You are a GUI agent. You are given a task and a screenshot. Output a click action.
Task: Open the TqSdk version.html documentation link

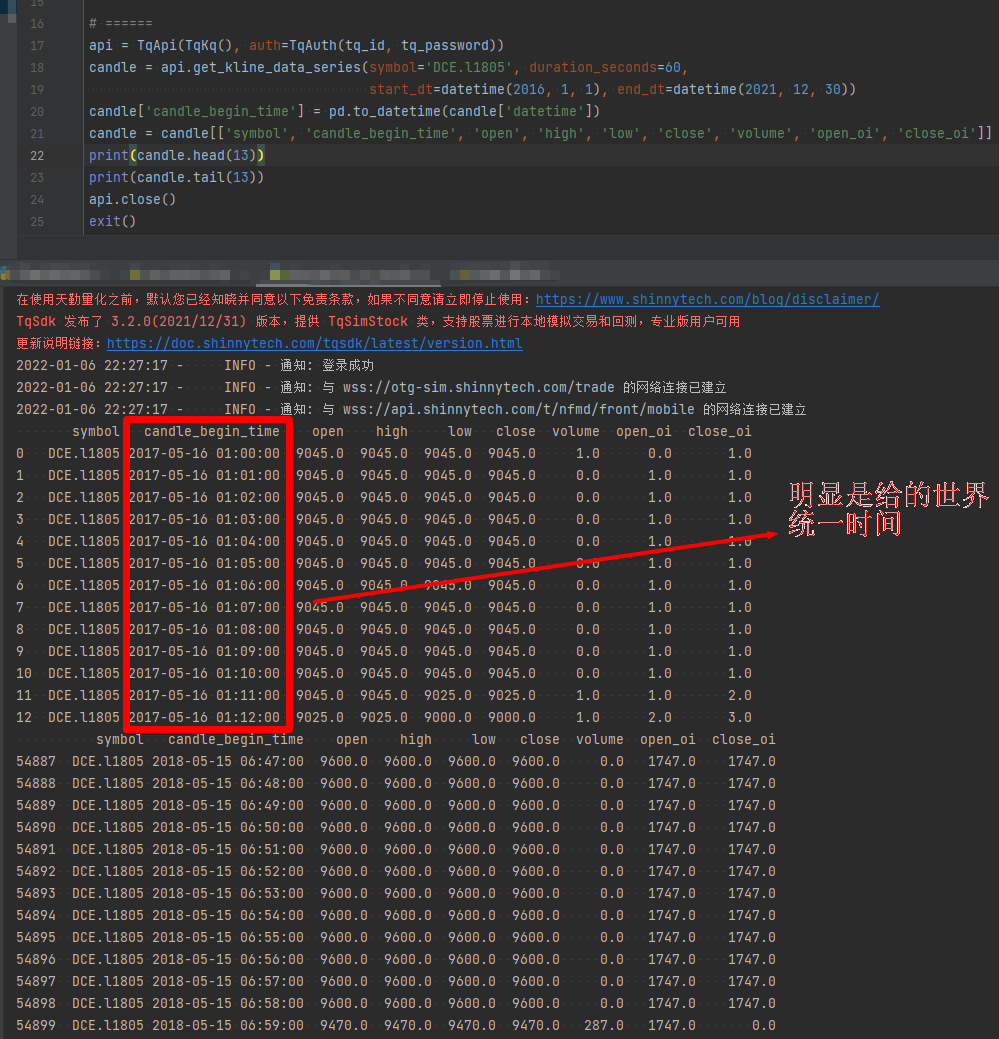pos(314,344)
